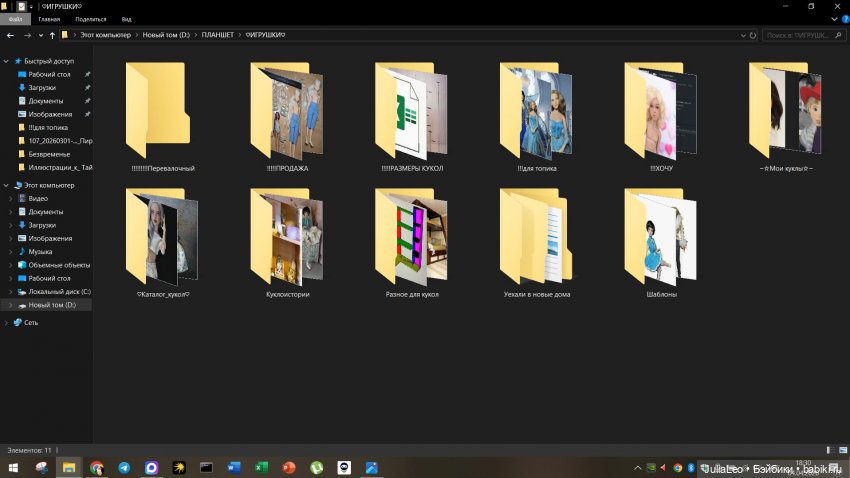The image size is (850, 478).
Task: Select the Шаблоны folder
Action: click(660, 238)
